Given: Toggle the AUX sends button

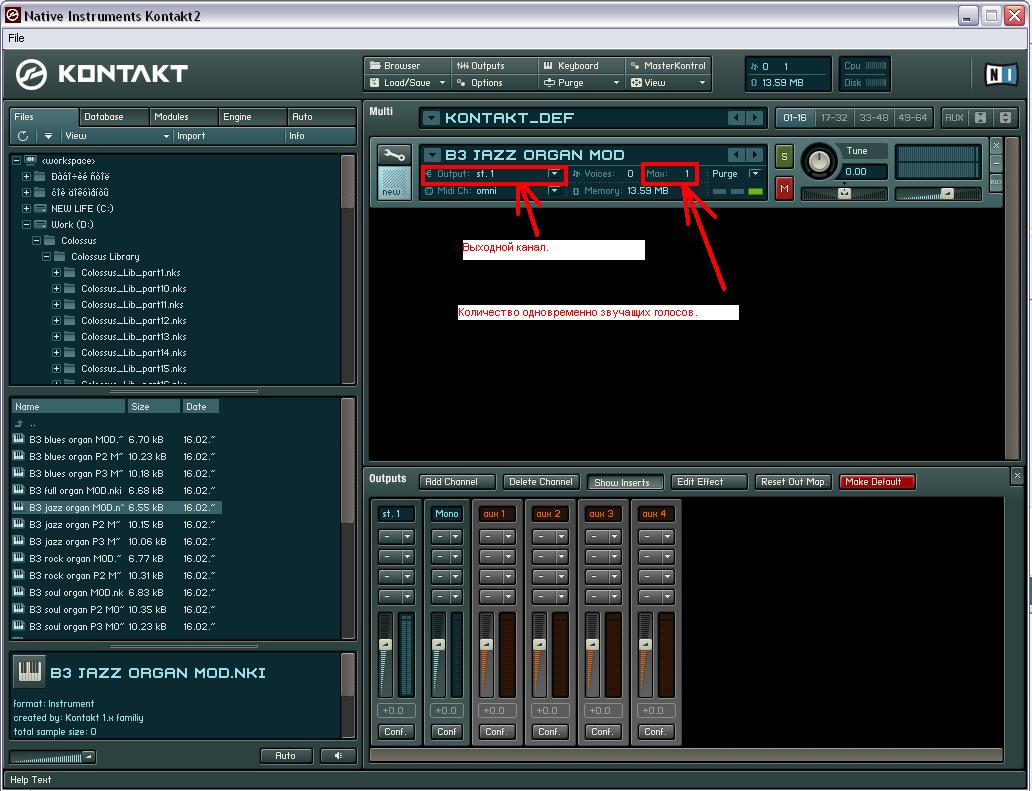Looking at the screenshot, I should point(954,118).
